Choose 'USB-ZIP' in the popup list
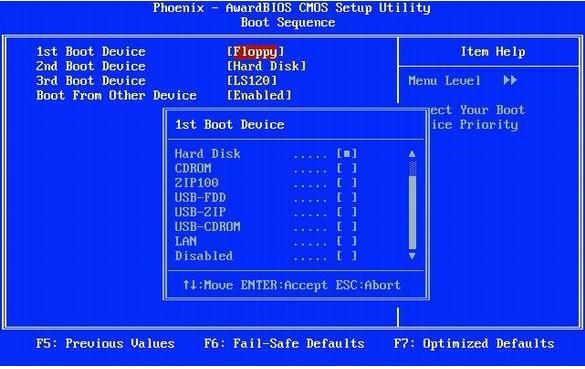 (200, 212)
